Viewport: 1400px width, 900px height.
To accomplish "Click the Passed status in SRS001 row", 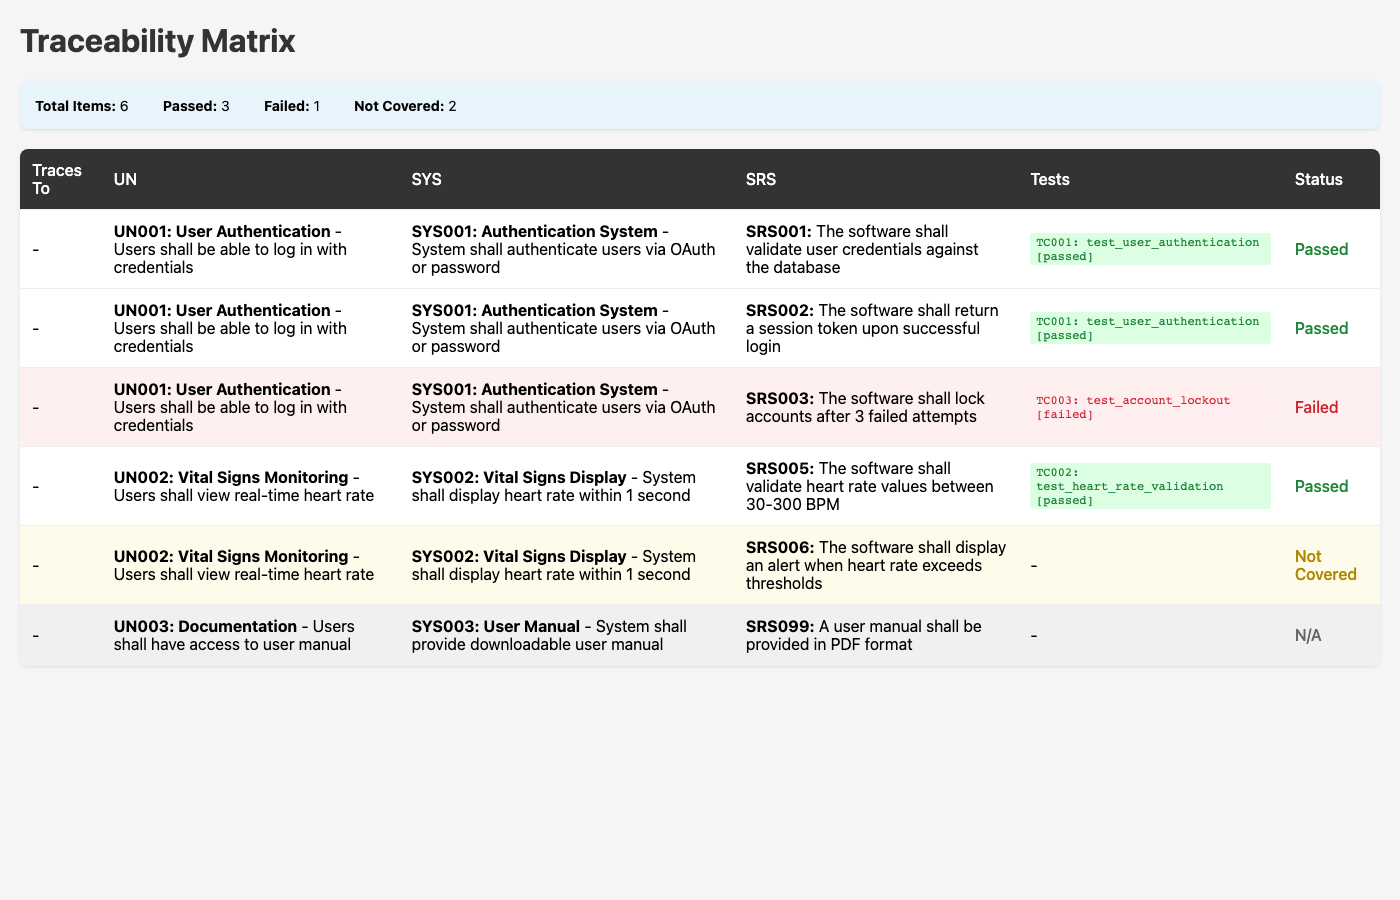I will tap(1321, 249).
